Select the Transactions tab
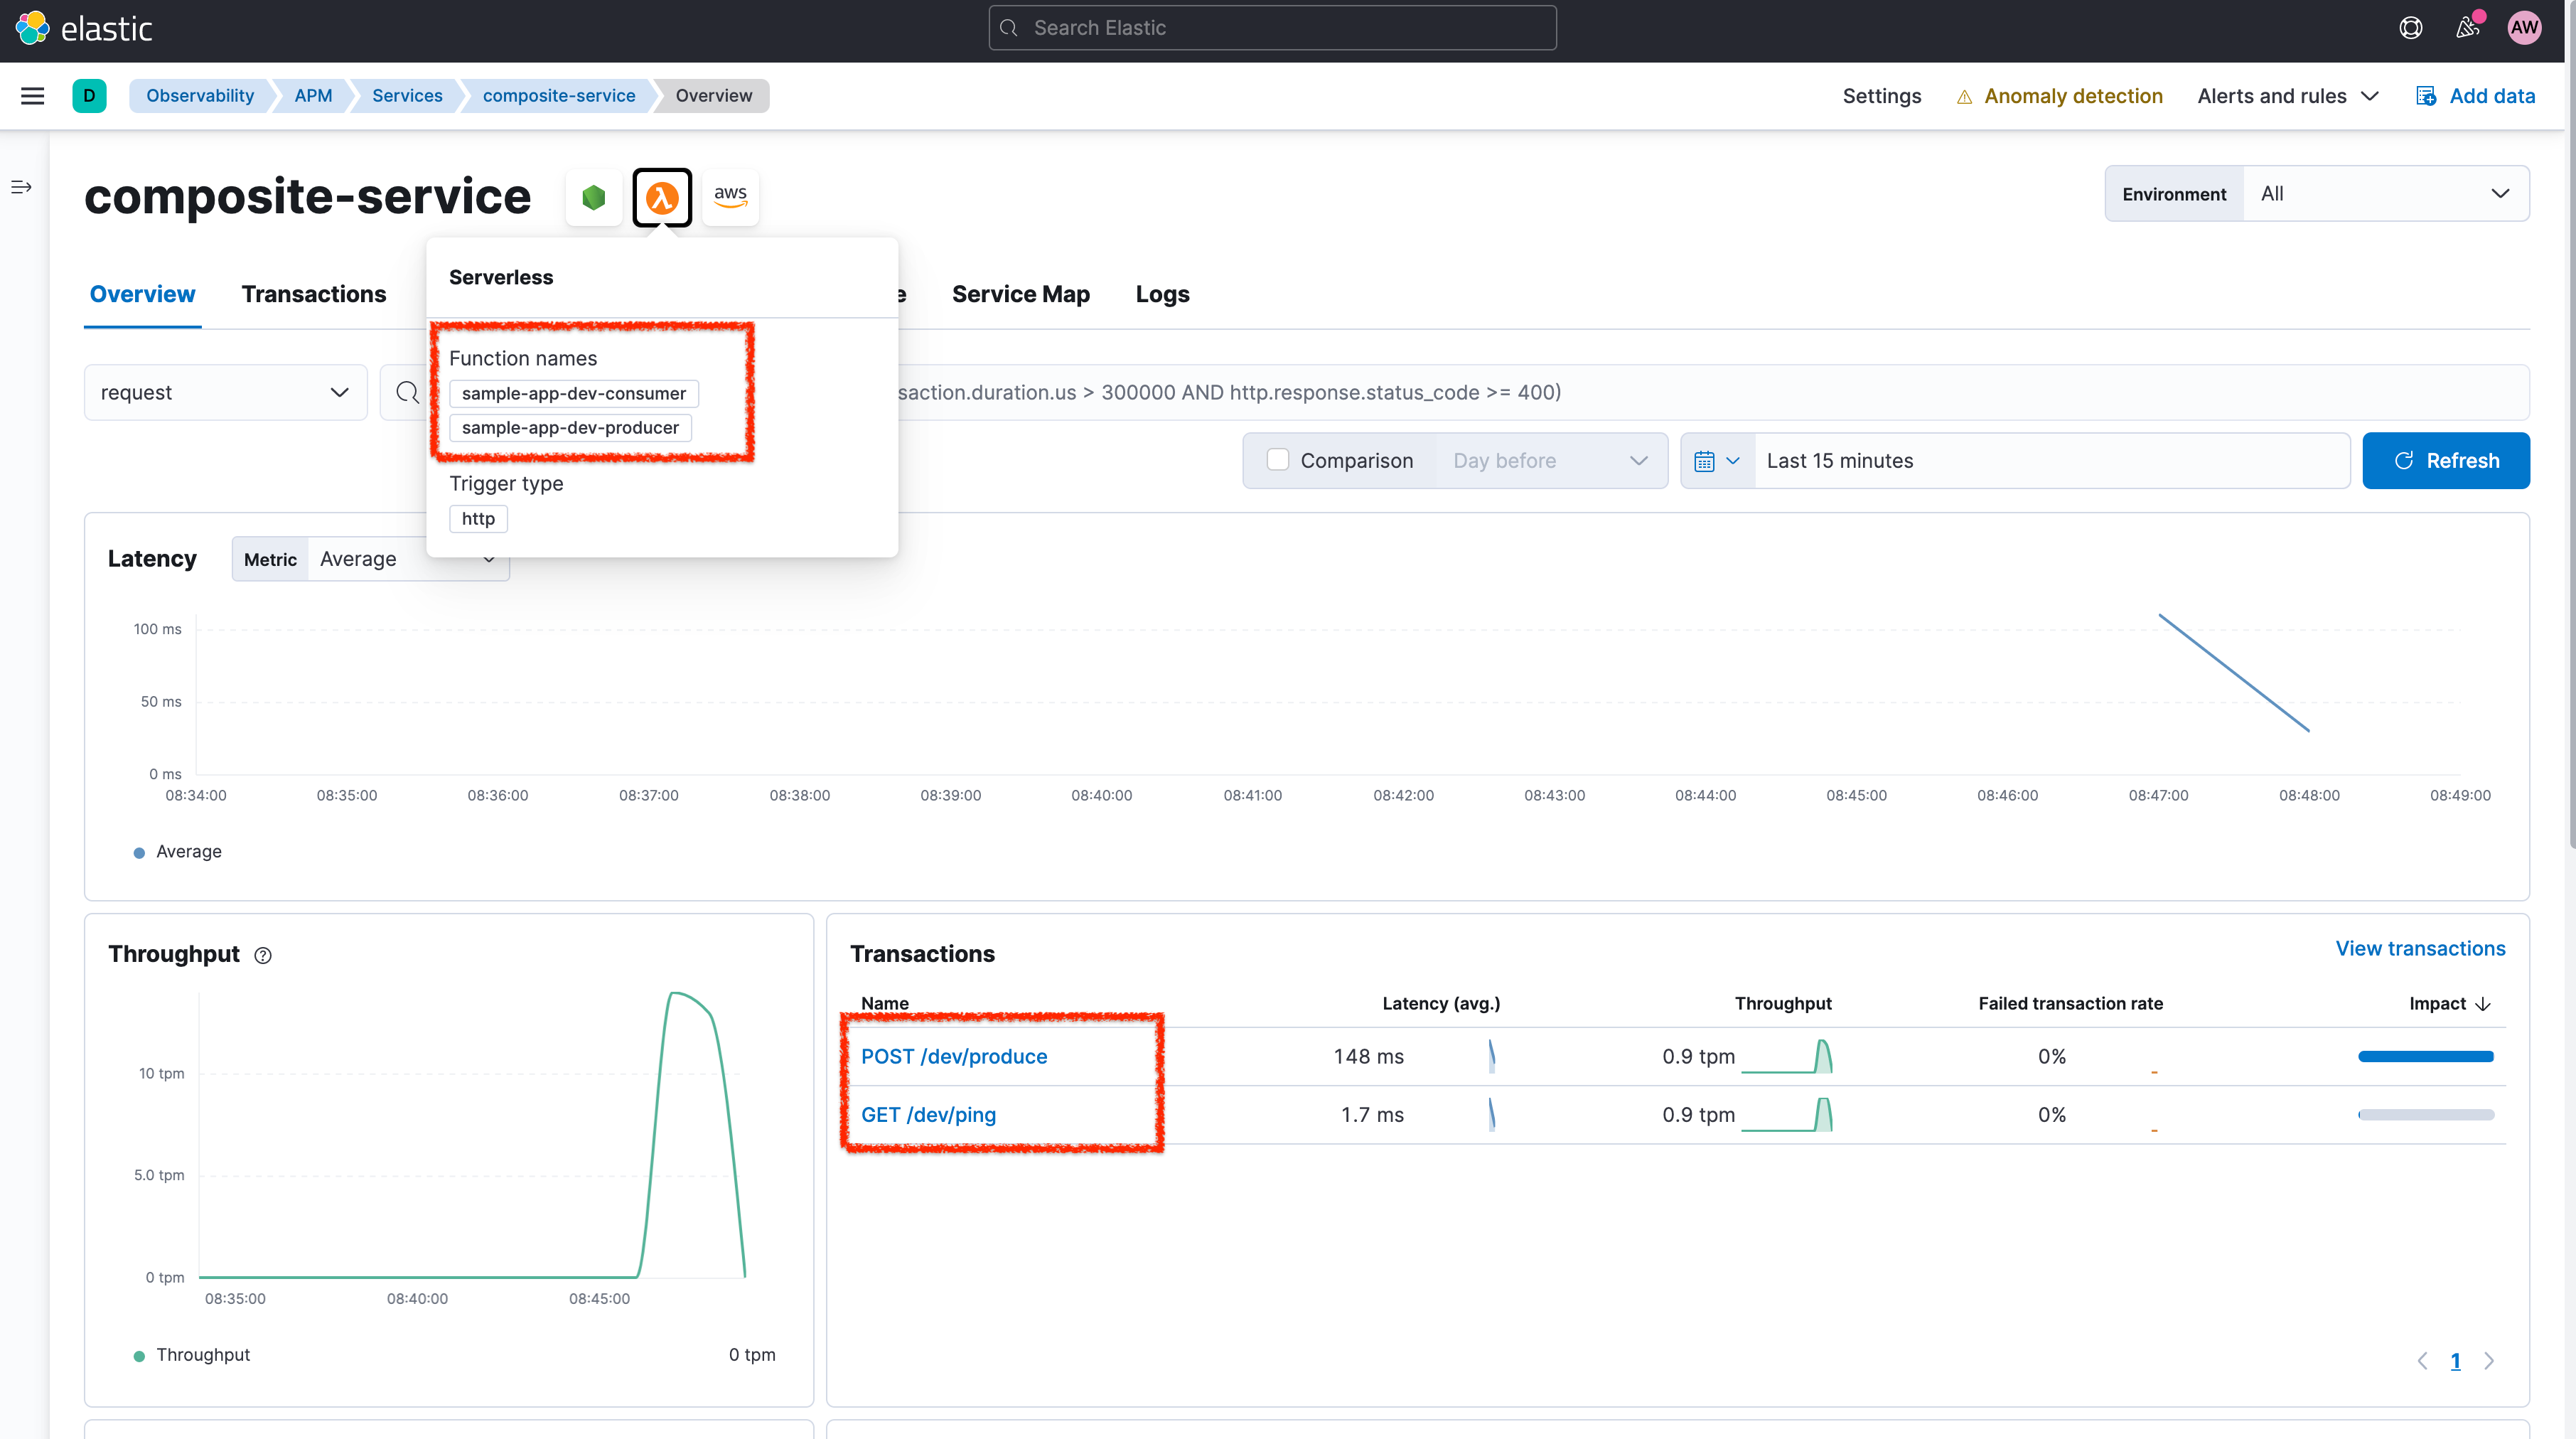The height and width of the screenshot is (1439, 2576). [x=313, y=294]
